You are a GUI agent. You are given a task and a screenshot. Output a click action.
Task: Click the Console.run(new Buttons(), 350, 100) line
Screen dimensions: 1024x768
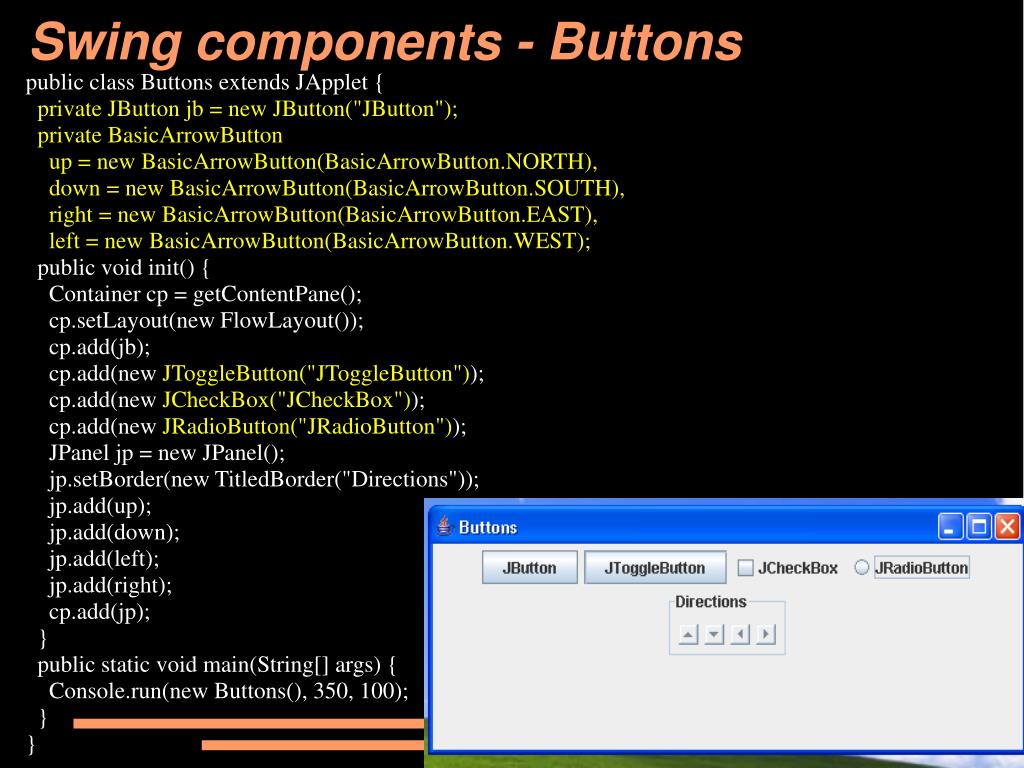(229, 691)
